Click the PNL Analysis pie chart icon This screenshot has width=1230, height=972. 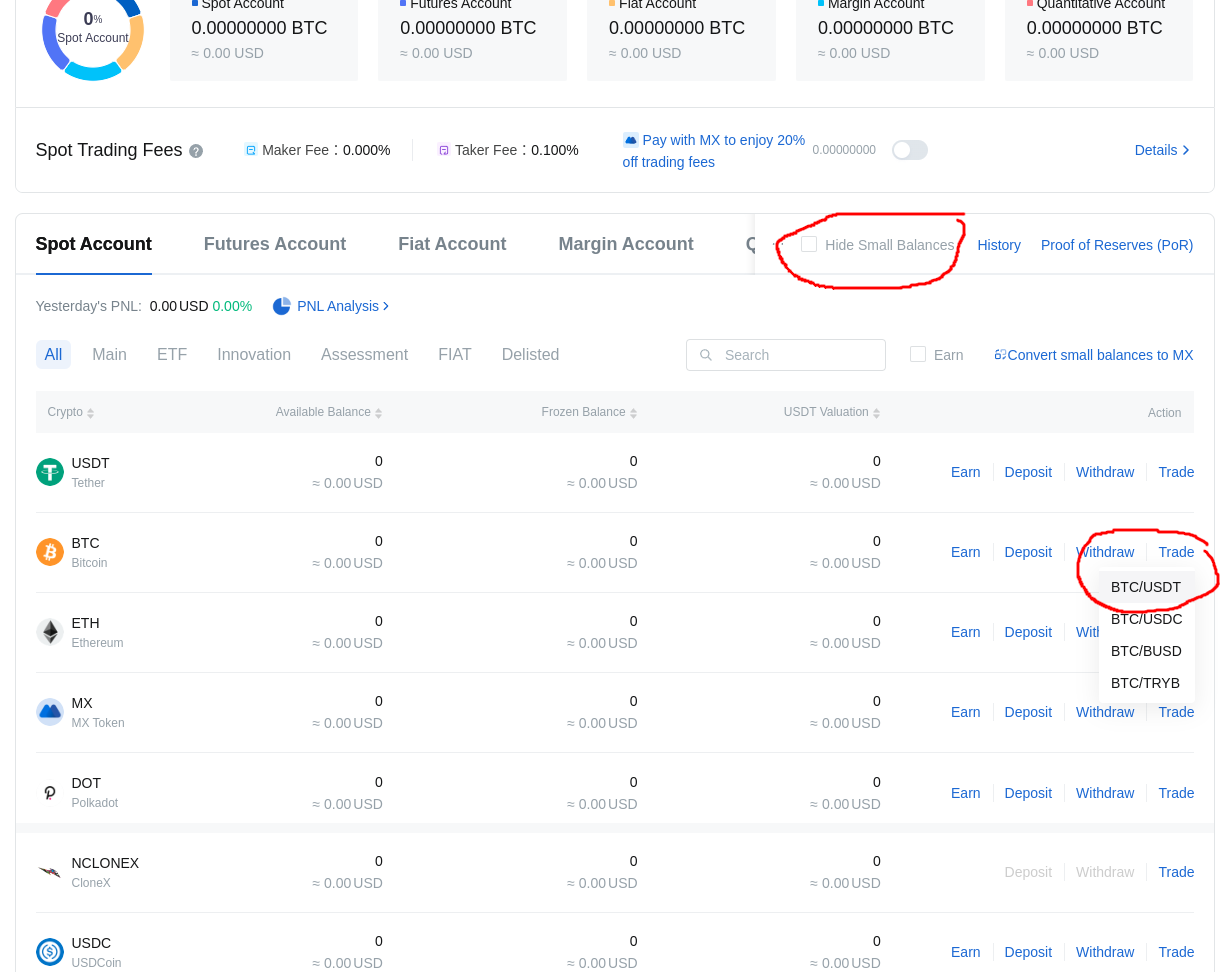[x=282, y=306]
